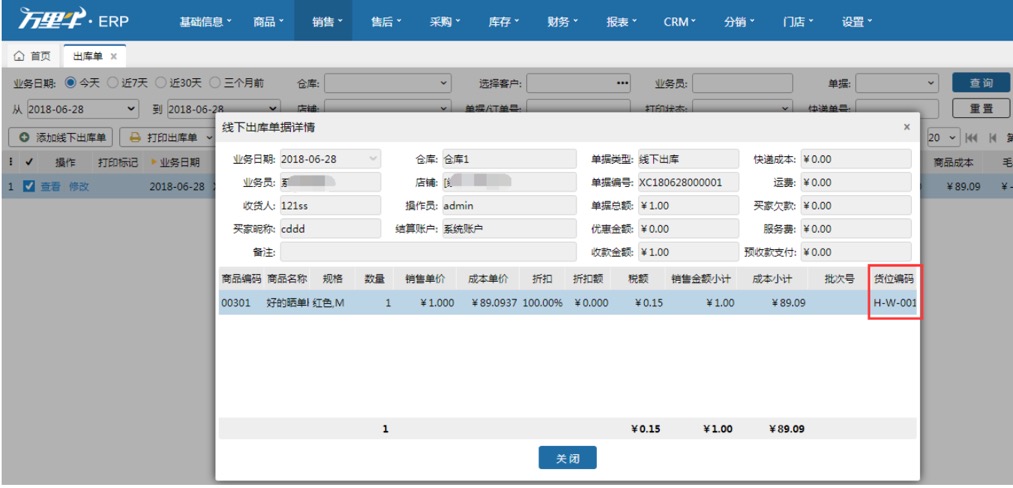Viewport: 1013px width, 488px height.
Task: Click the 单据编号 field XC180628000001
Action: 689,182
